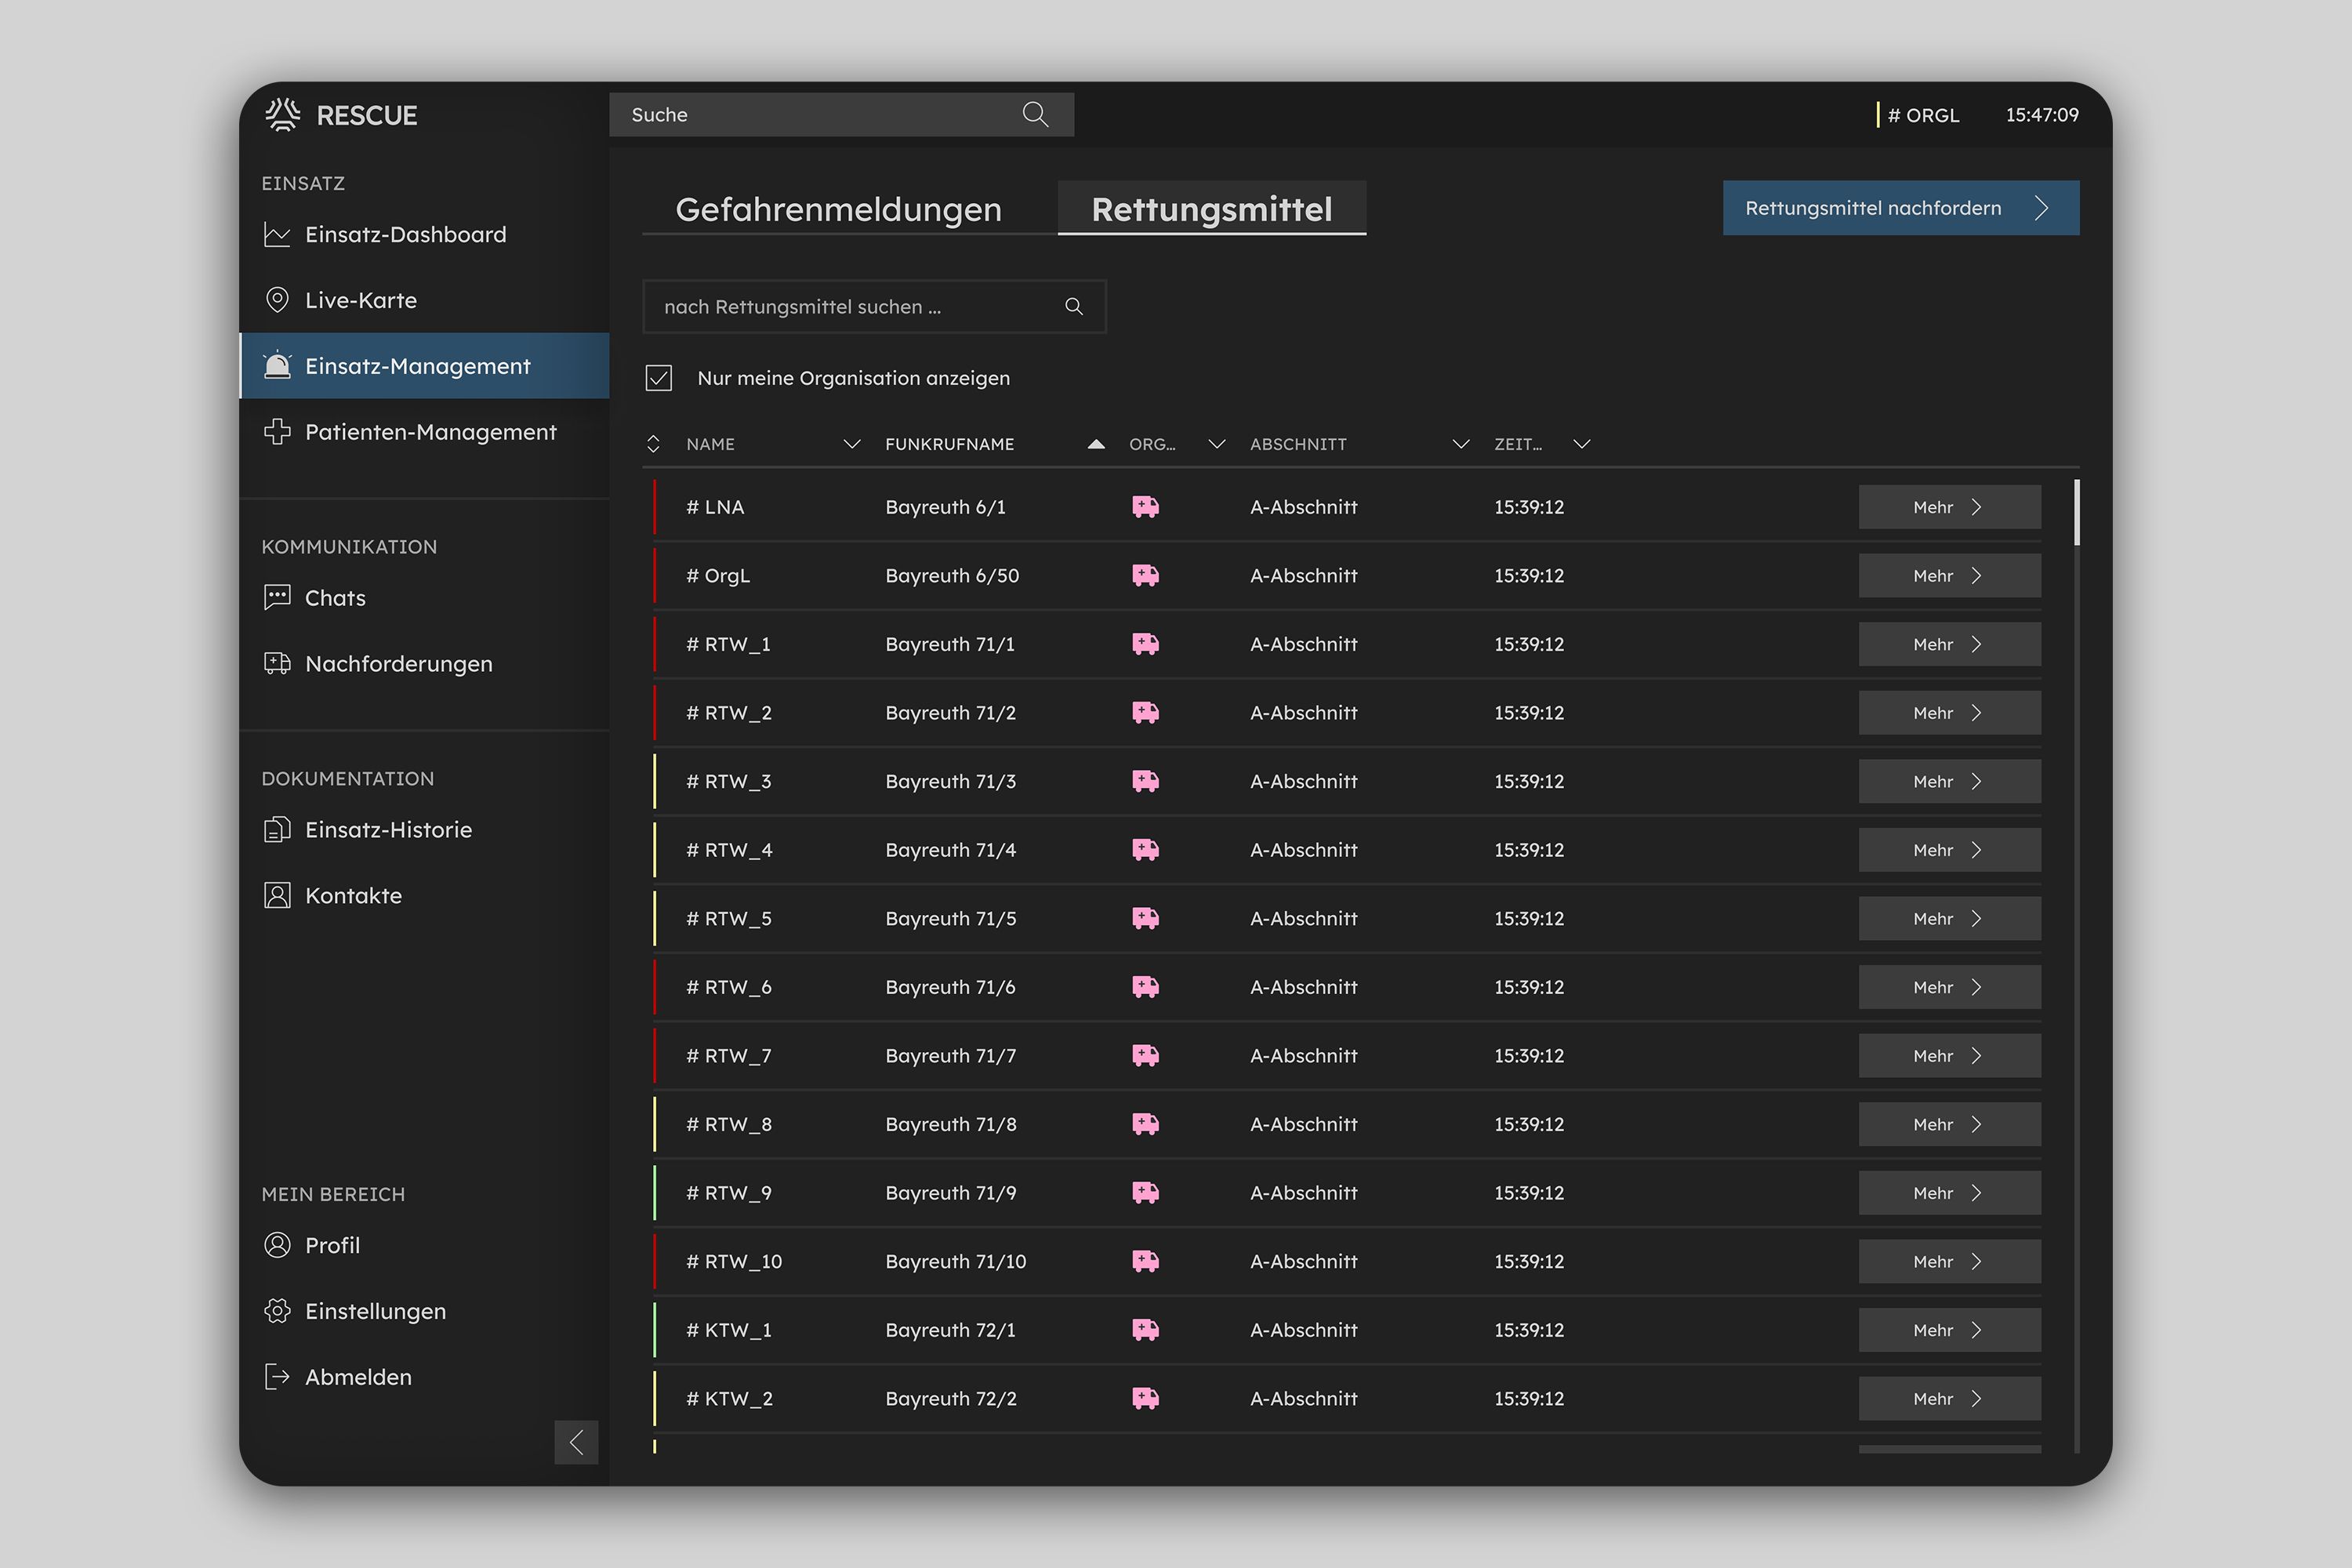Click the Kontakte person icon
Image resolution: width=2352 pixels, height=1568 pixels.
[277, 895]
